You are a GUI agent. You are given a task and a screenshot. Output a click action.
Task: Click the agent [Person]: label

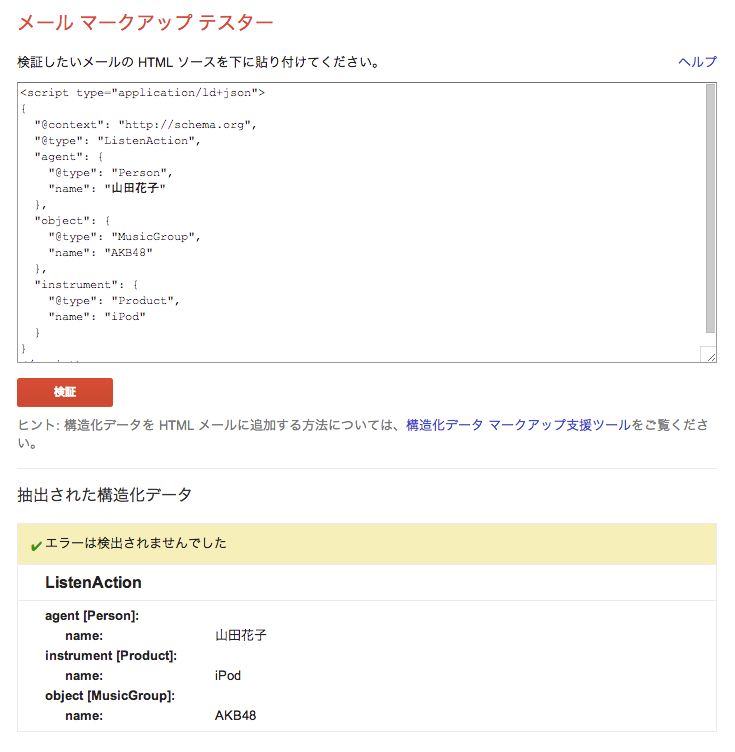click(92, 615)
